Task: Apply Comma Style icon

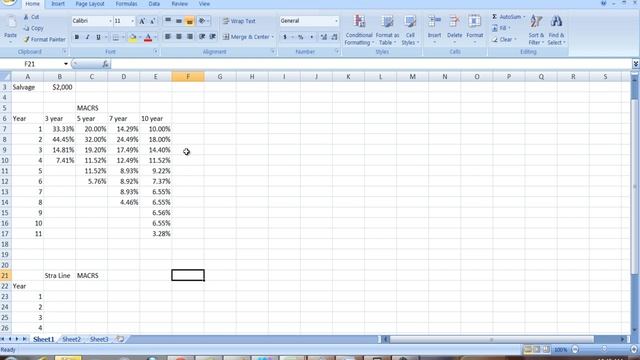Action: pos(311,37)
